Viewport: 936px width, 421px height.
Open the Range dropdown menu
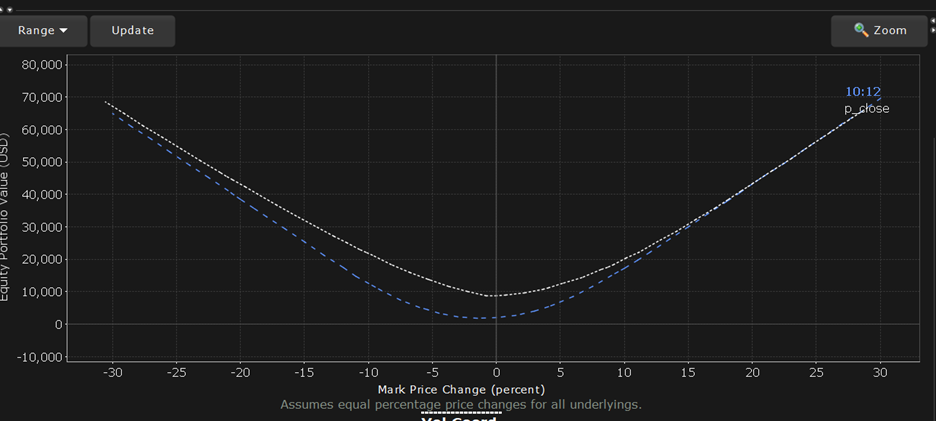coord(43,30)
